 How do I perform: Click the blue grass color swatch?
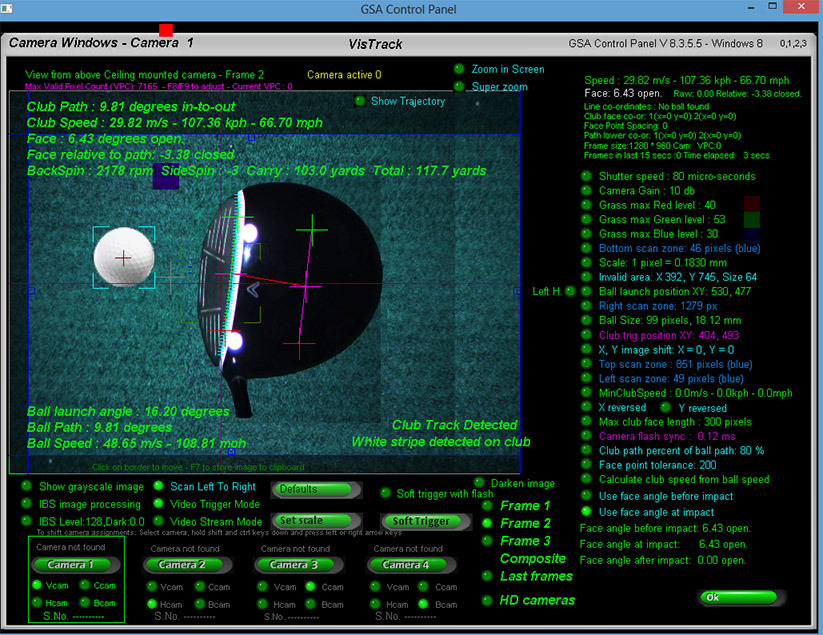pos(752,235)
